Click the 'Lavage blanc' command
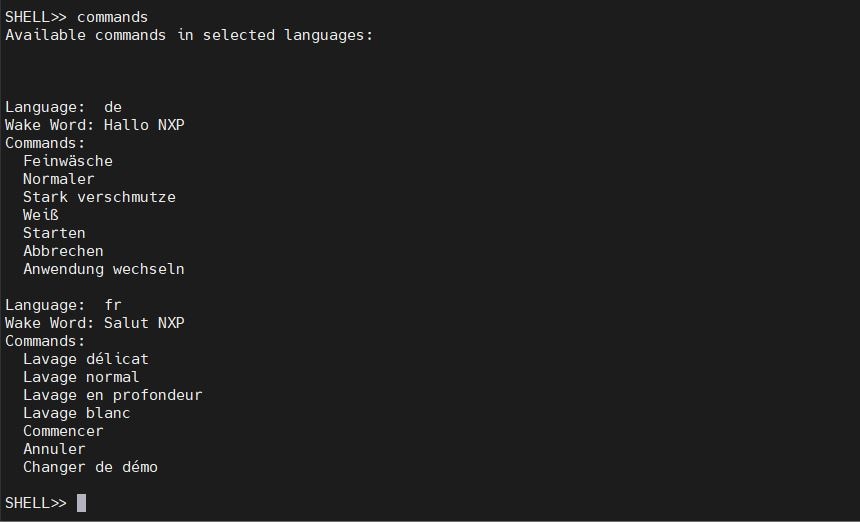The height and width of the screenshot is (522, 860). [77, 413]
